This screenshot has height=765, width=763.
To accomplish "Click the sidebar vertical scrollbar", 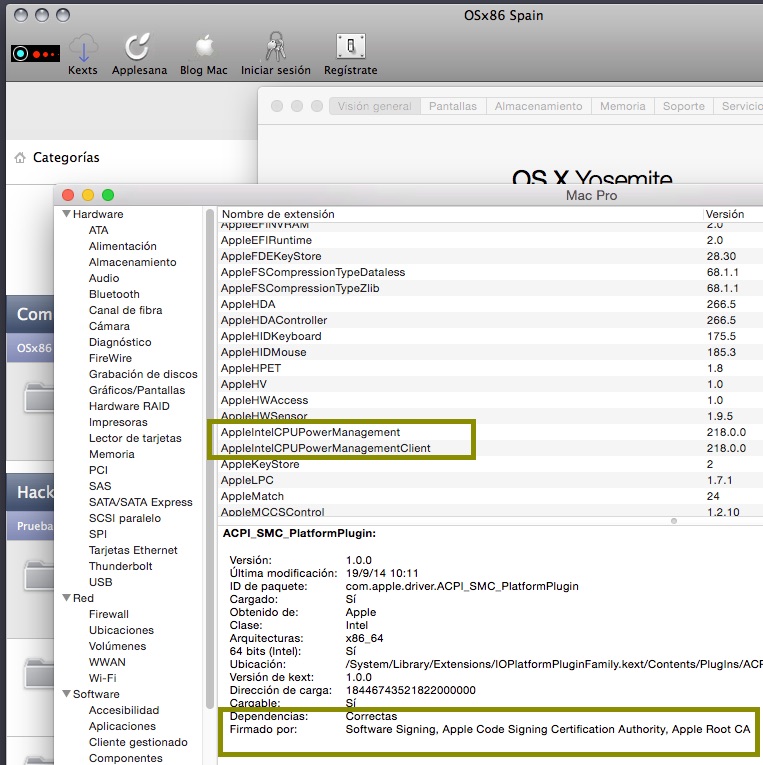I will click(210, 459).
